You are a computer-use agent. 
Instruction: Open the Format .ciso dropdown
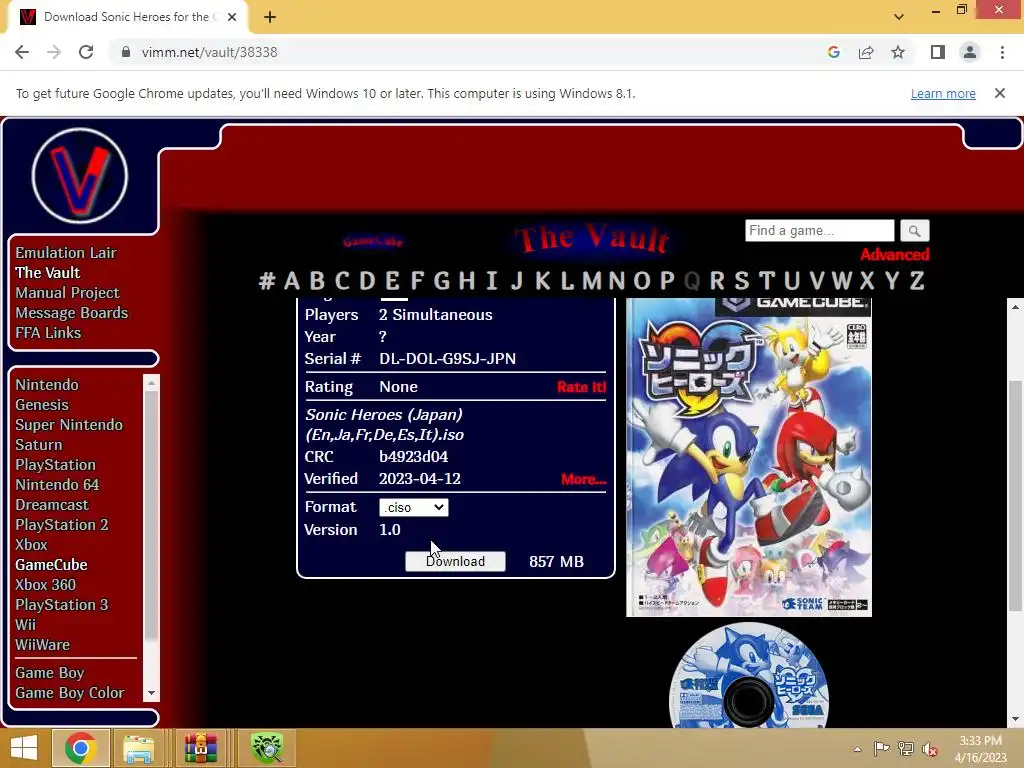(413, 507)
